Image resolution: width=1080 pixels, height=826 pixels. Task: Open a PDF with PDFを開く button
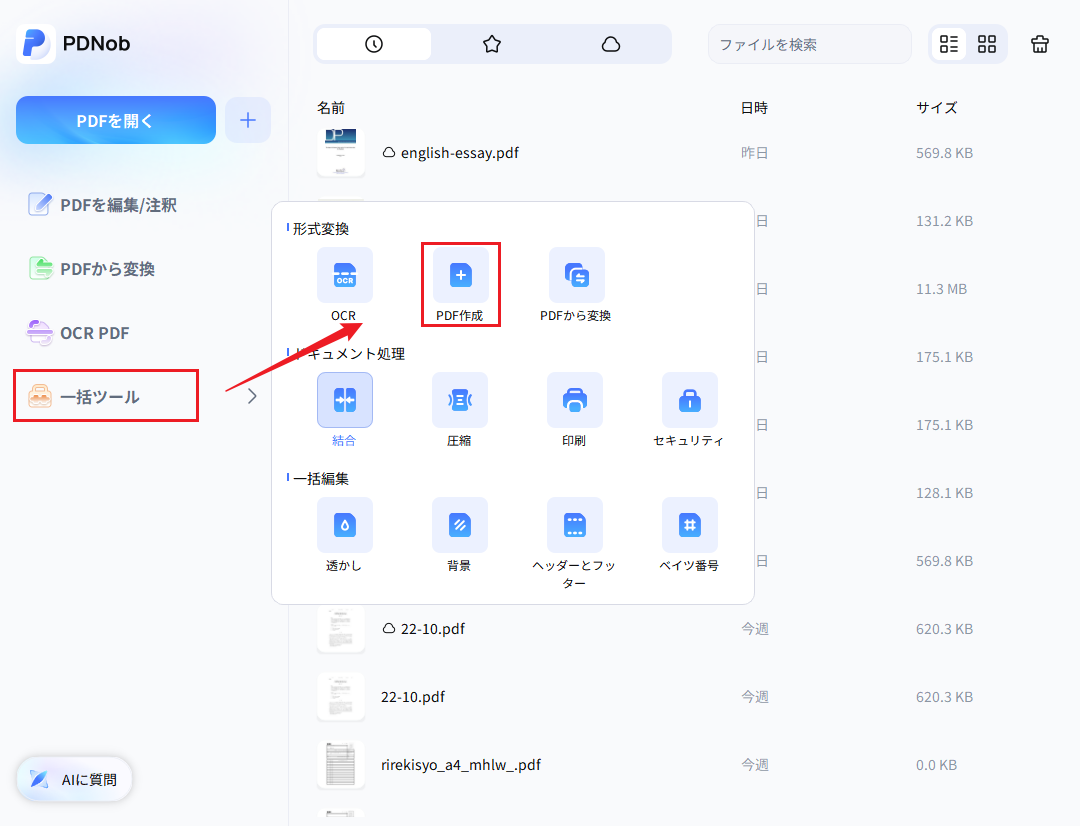pos(116,121)
